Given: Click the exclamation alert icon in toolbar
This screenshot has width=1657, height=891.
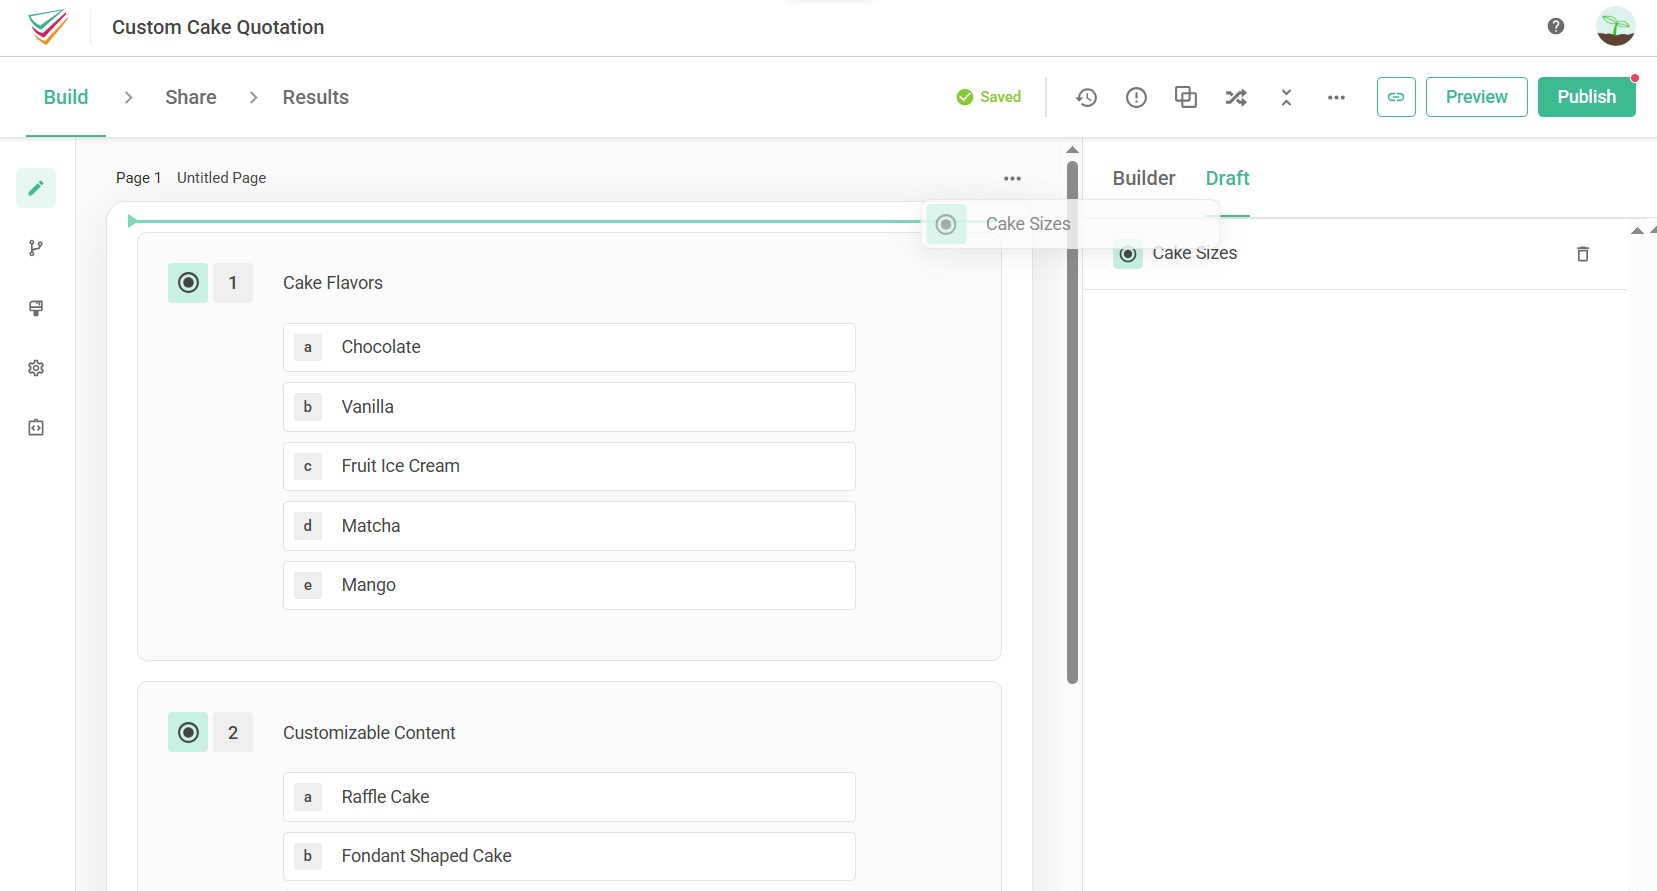Looking at the screenshot, I should coord(1136,97).
